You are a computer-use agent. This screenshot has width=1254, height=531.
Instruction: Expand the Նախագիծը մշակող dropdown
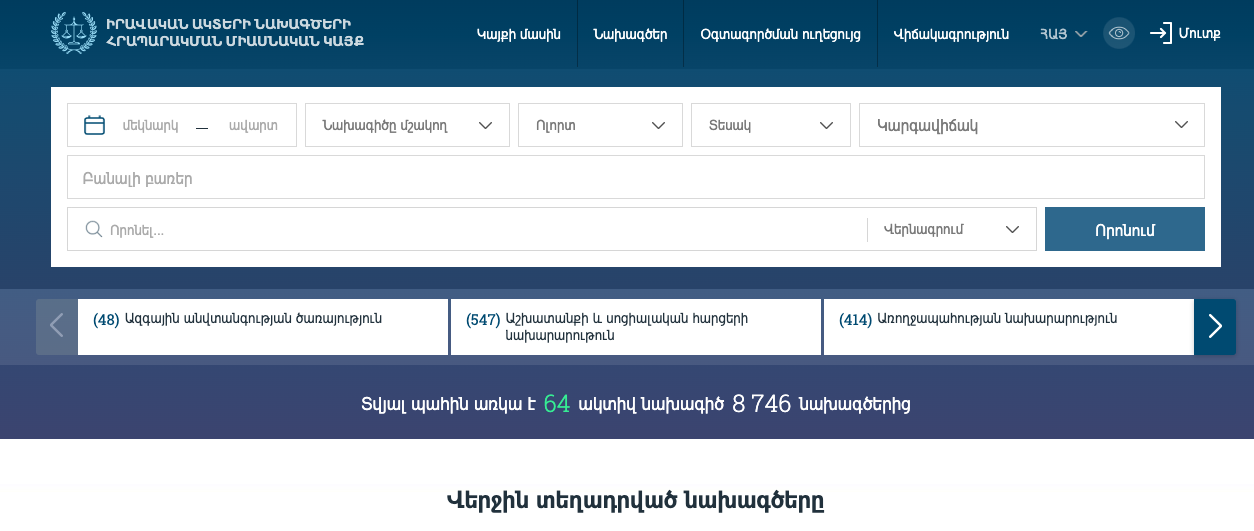tap(406, 125)
